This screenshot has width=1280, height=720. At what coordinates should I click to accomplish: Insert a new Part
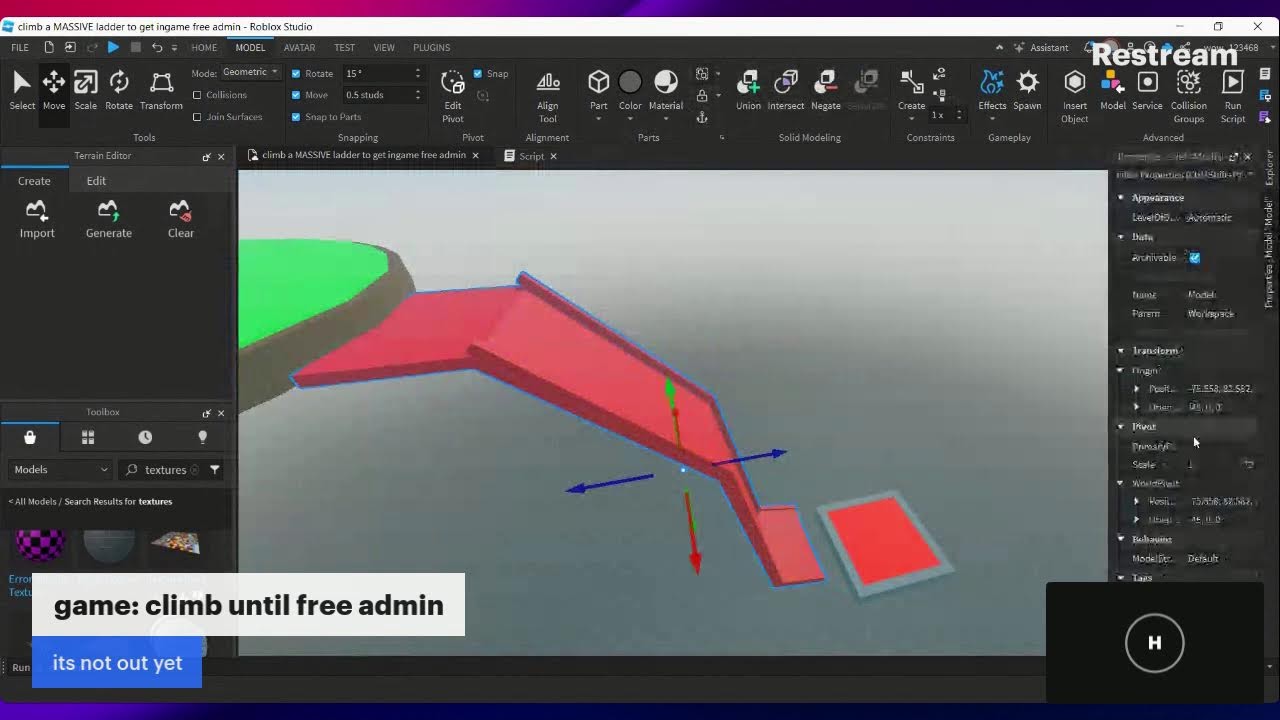click(x=598, y=90)
